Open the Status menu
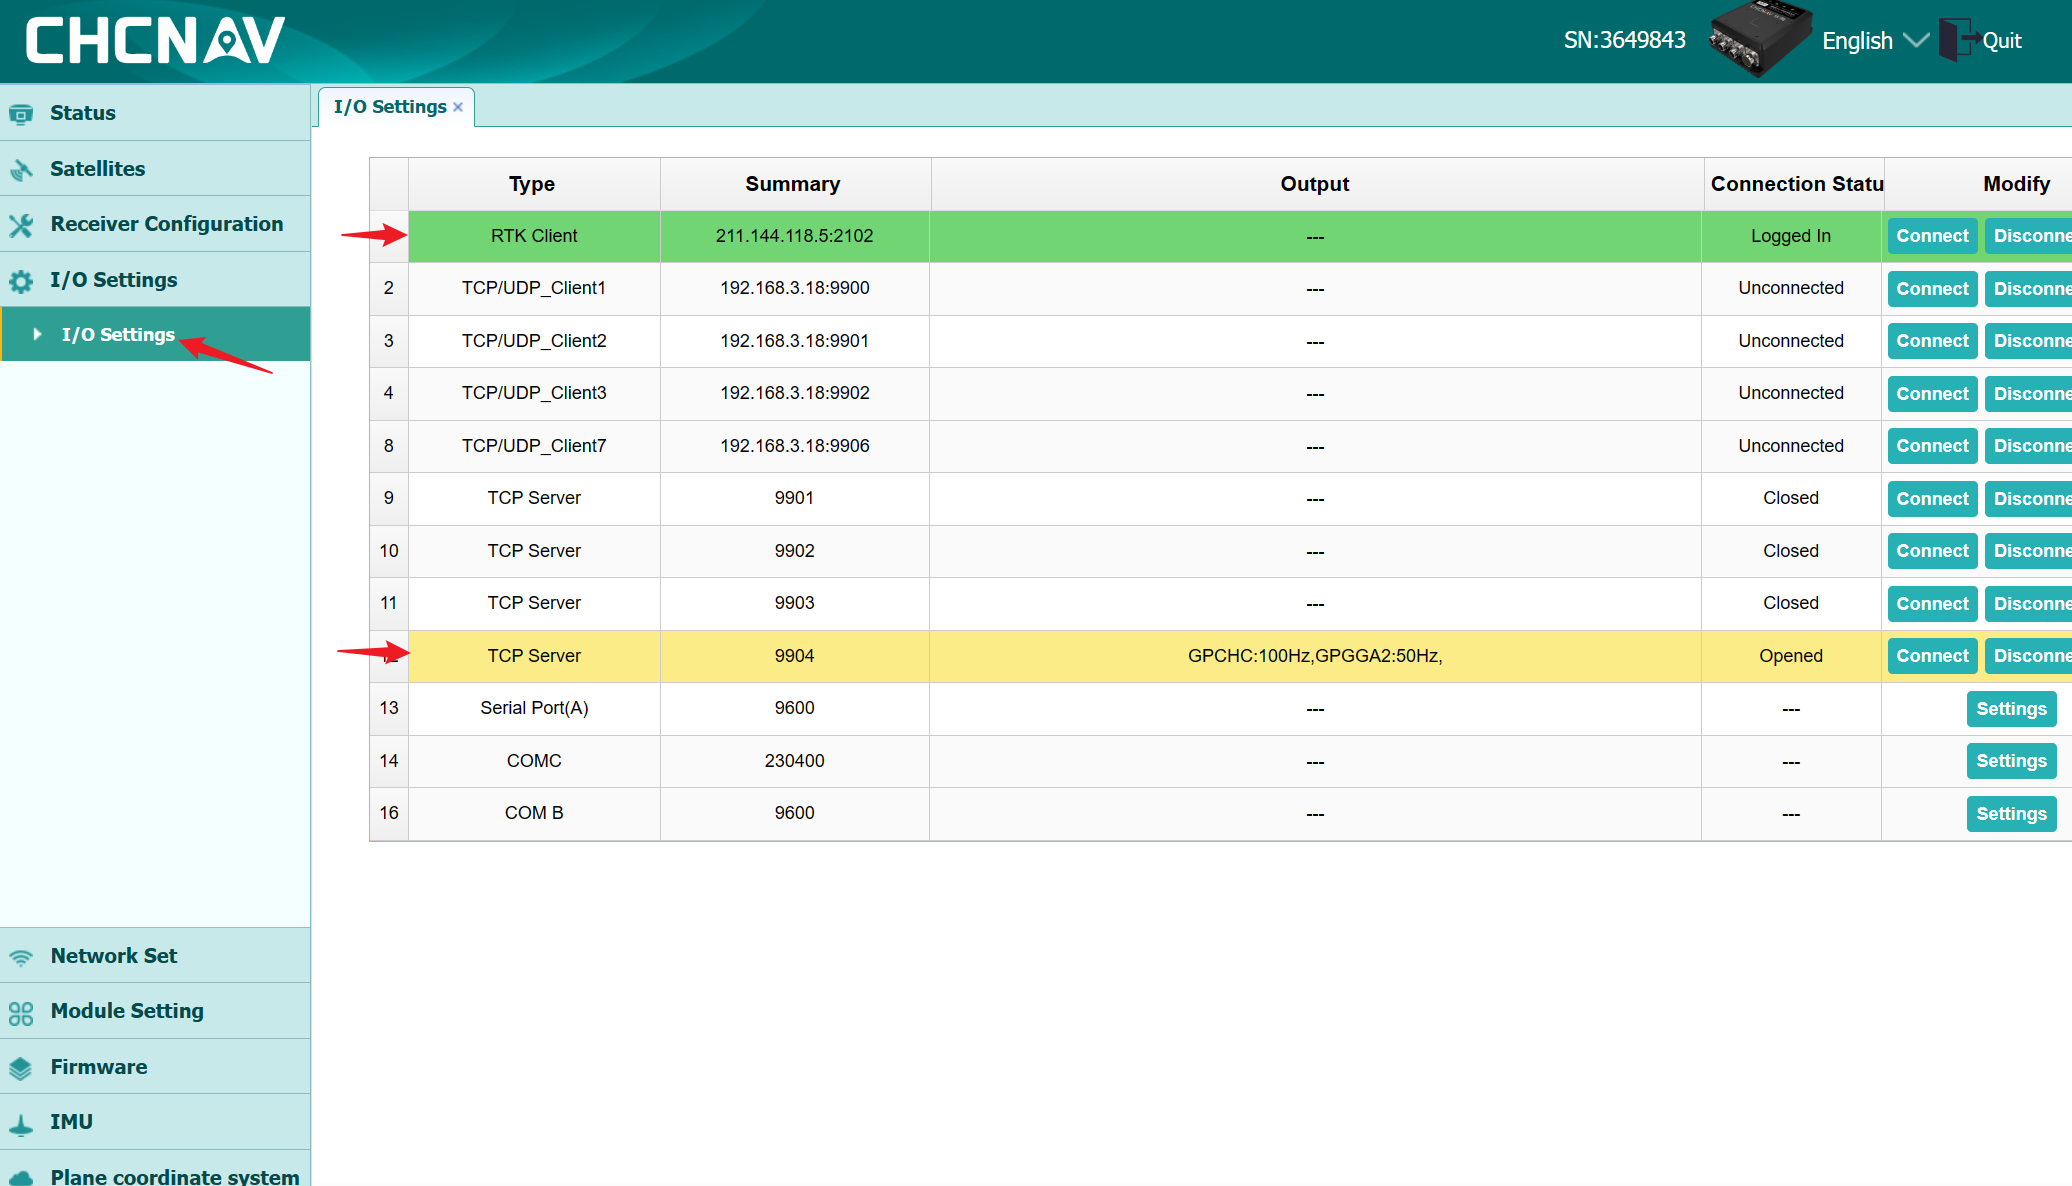This screenshot has height=1186, width=2072. (x=155, y=113)
